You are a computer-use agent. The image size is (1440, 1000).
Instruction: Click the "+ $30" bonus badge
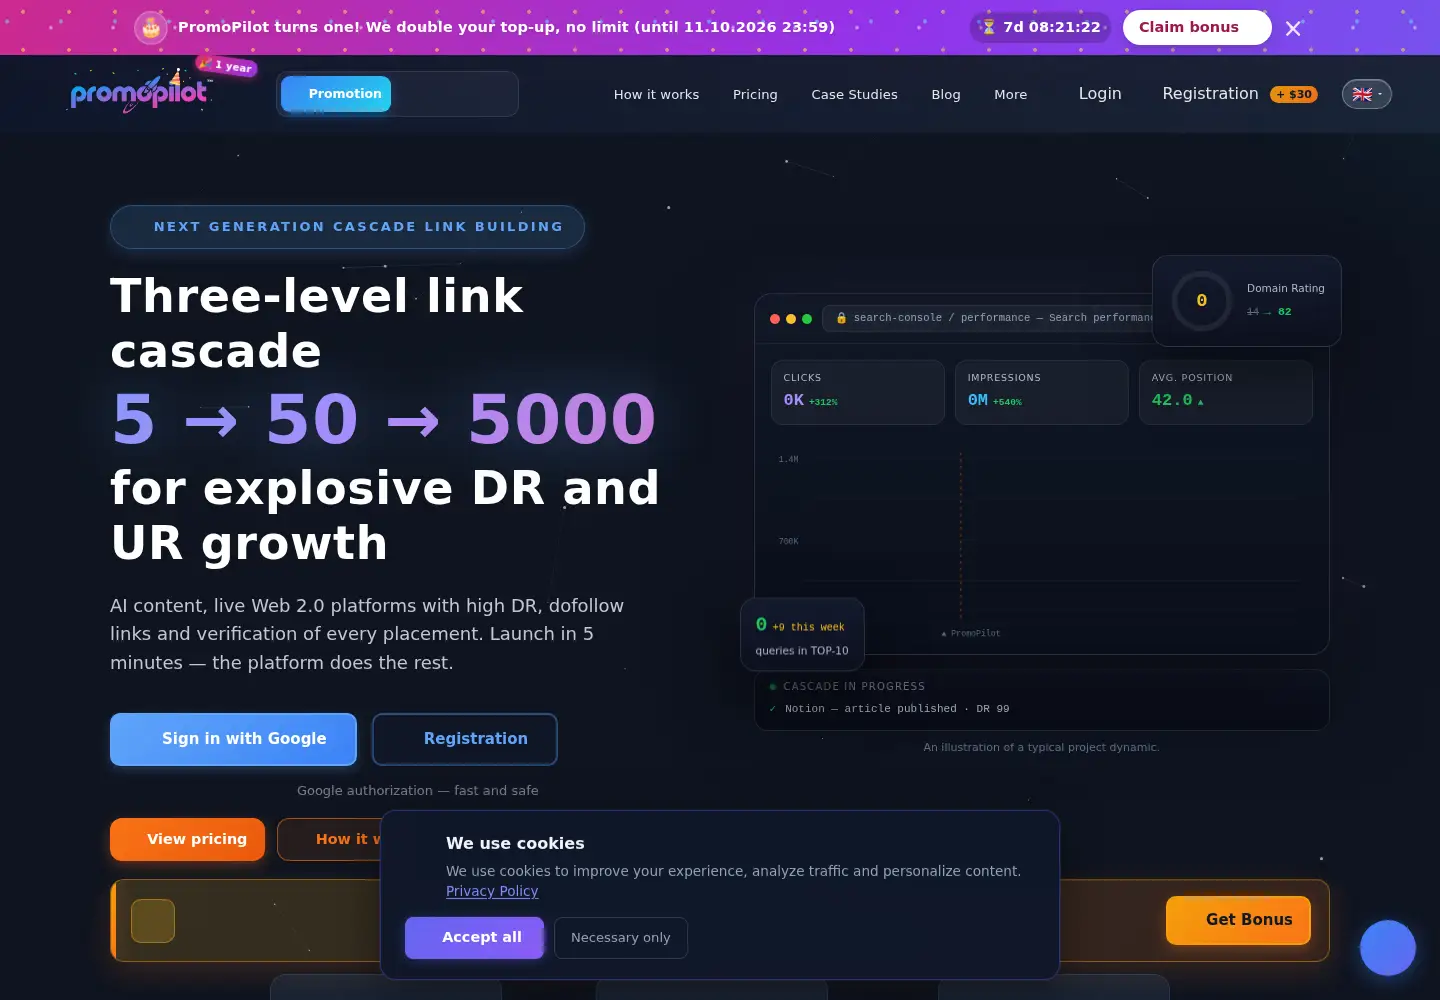tap(1294, 94)
